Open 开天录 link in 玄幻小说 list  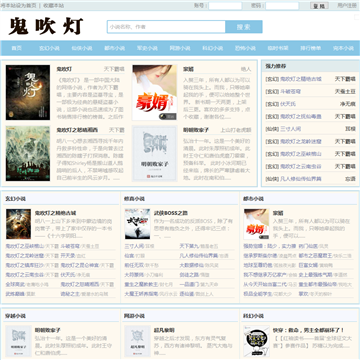click(68, 256)
